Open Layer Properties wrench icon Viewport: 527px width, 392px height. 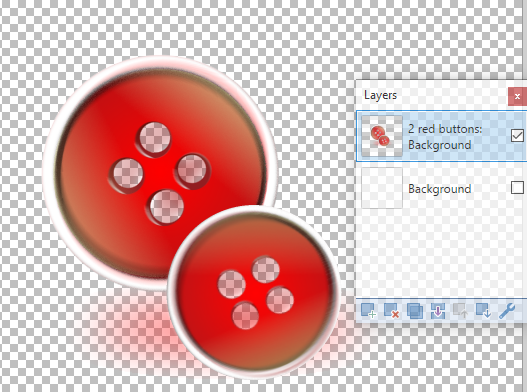[x=507, y=310]
